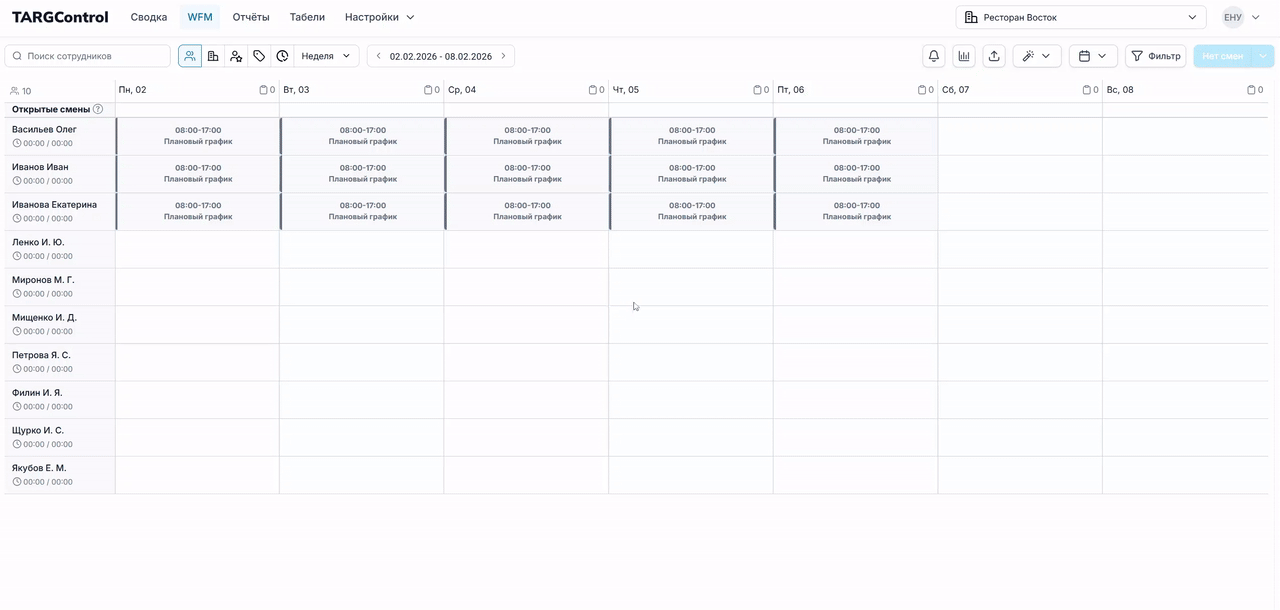This screenshot has width=1280, height=610.
Task: Click the export upload icon
Action: (994, 56)
